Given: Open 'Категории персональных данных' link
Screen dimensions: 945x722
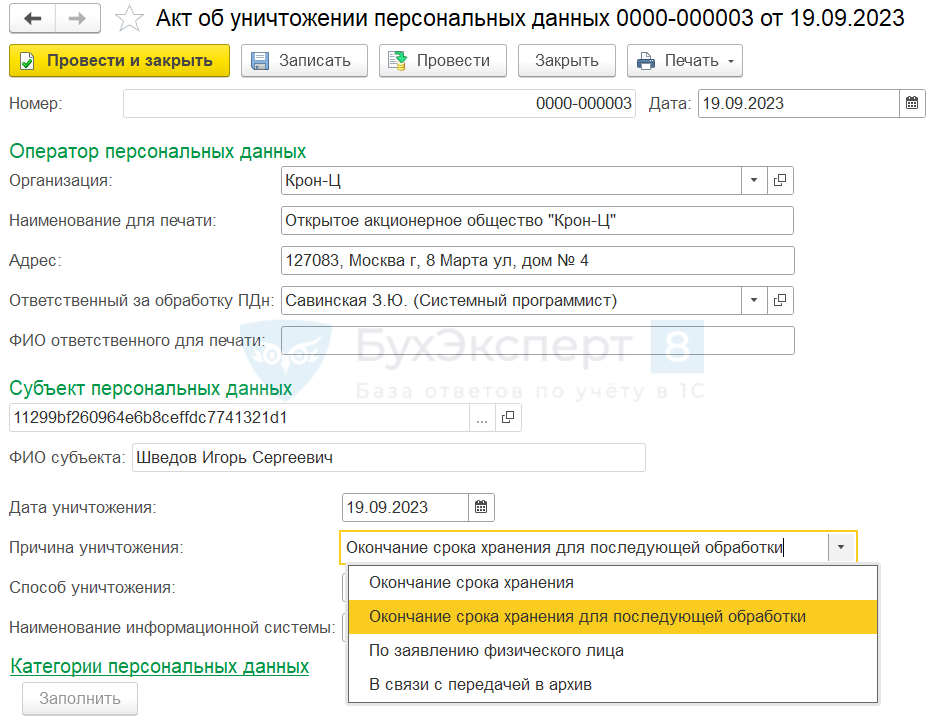Looking at the screenshot, I should click(160, 667).
